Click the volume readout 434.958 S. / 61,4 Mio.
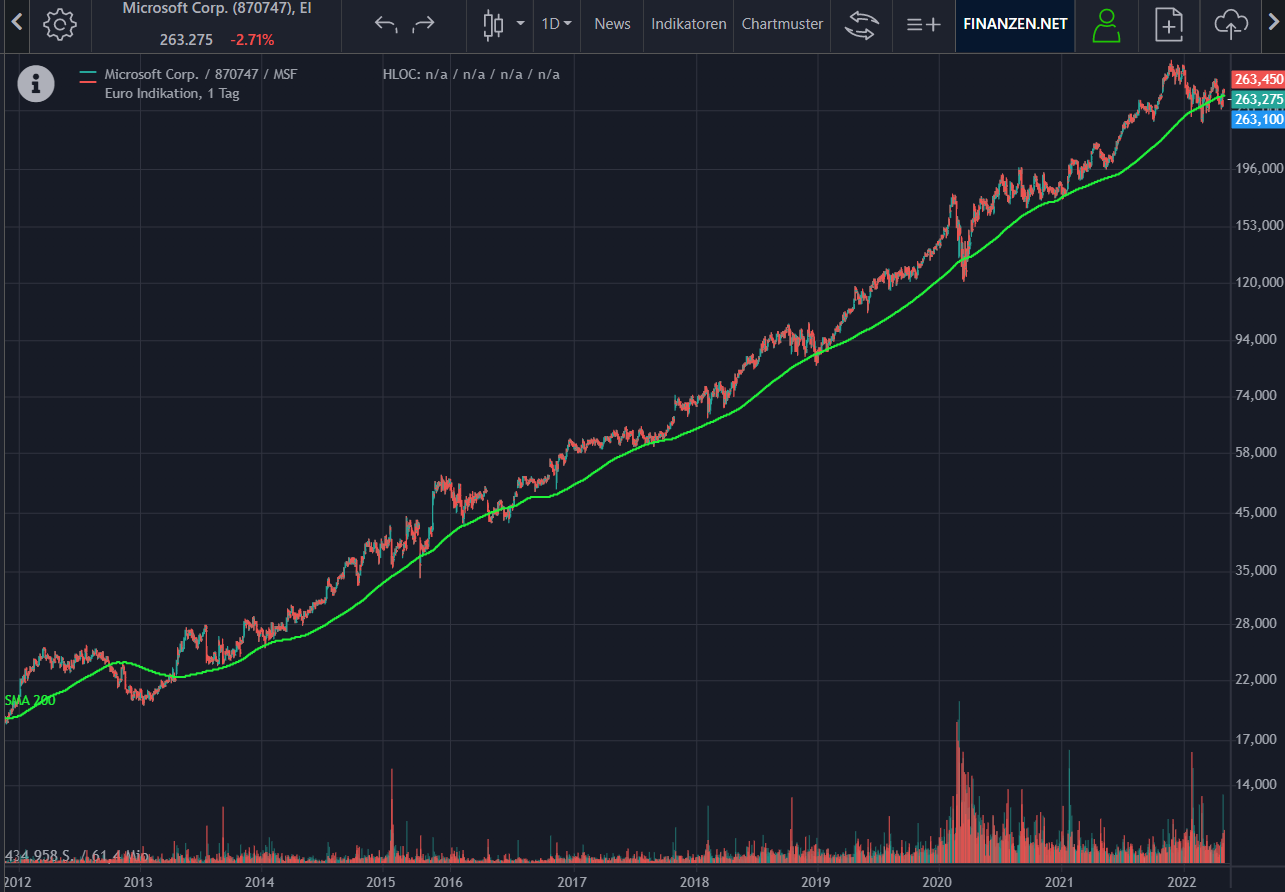 pyautogui.click(x=77, y=856)
